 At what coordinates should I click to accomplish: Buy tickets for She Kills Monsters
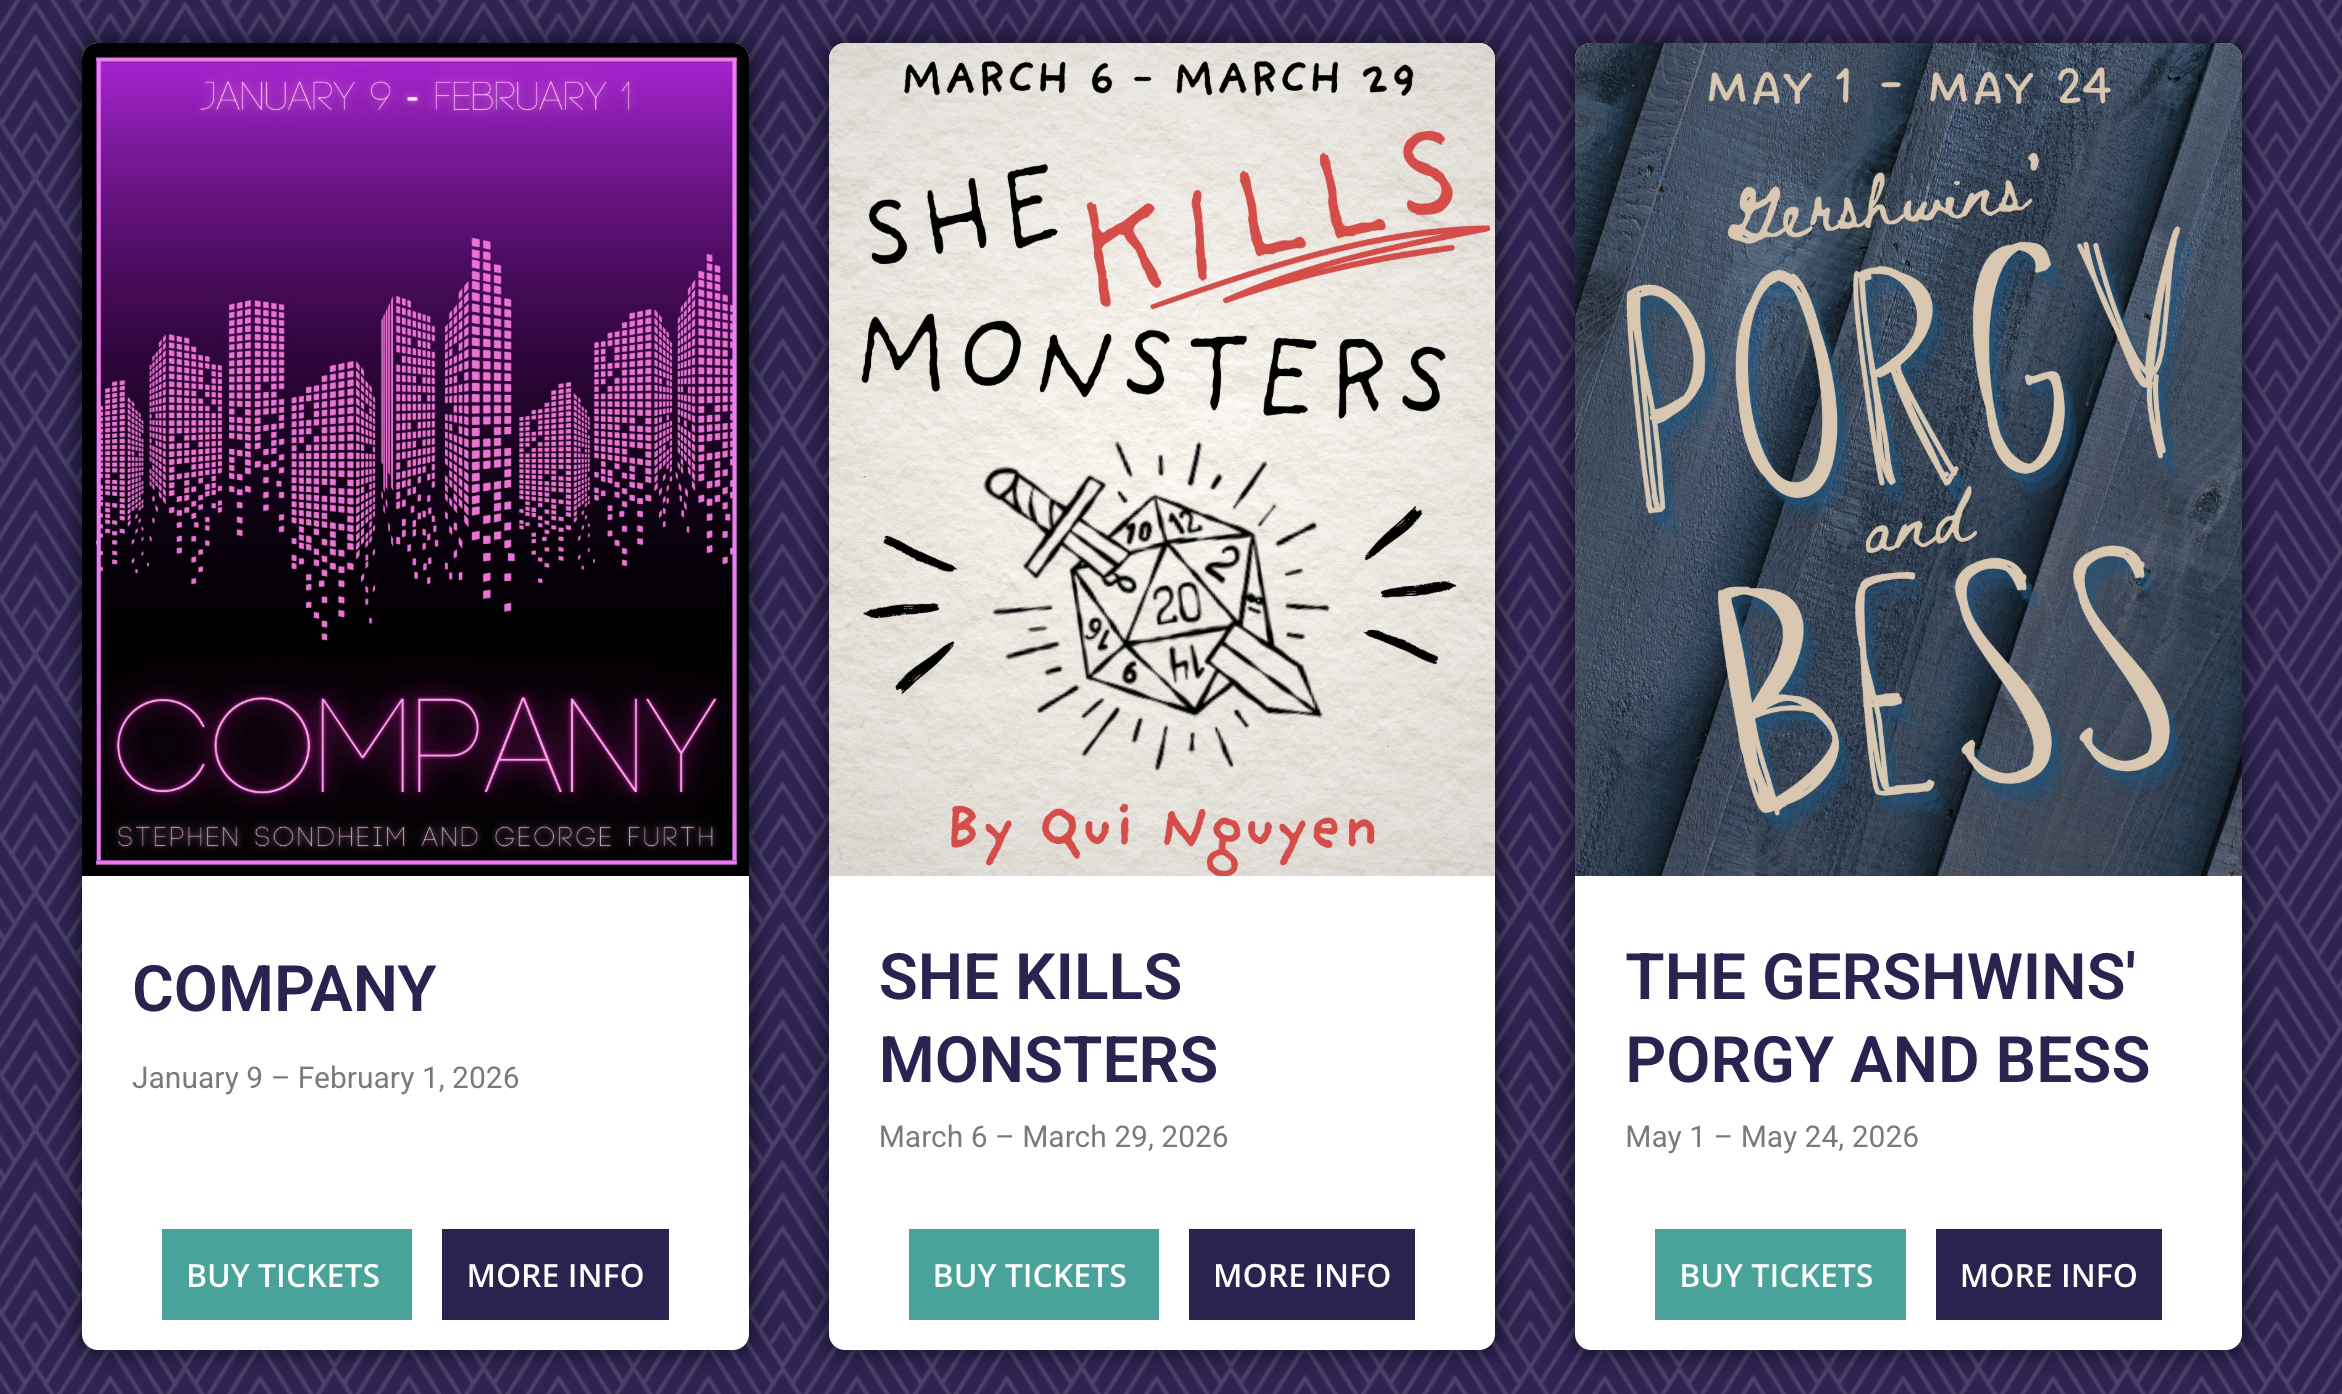1033,1274
